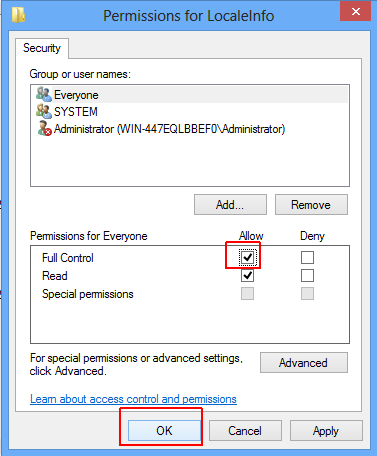Click the Add... button

(x=230, y=205)
